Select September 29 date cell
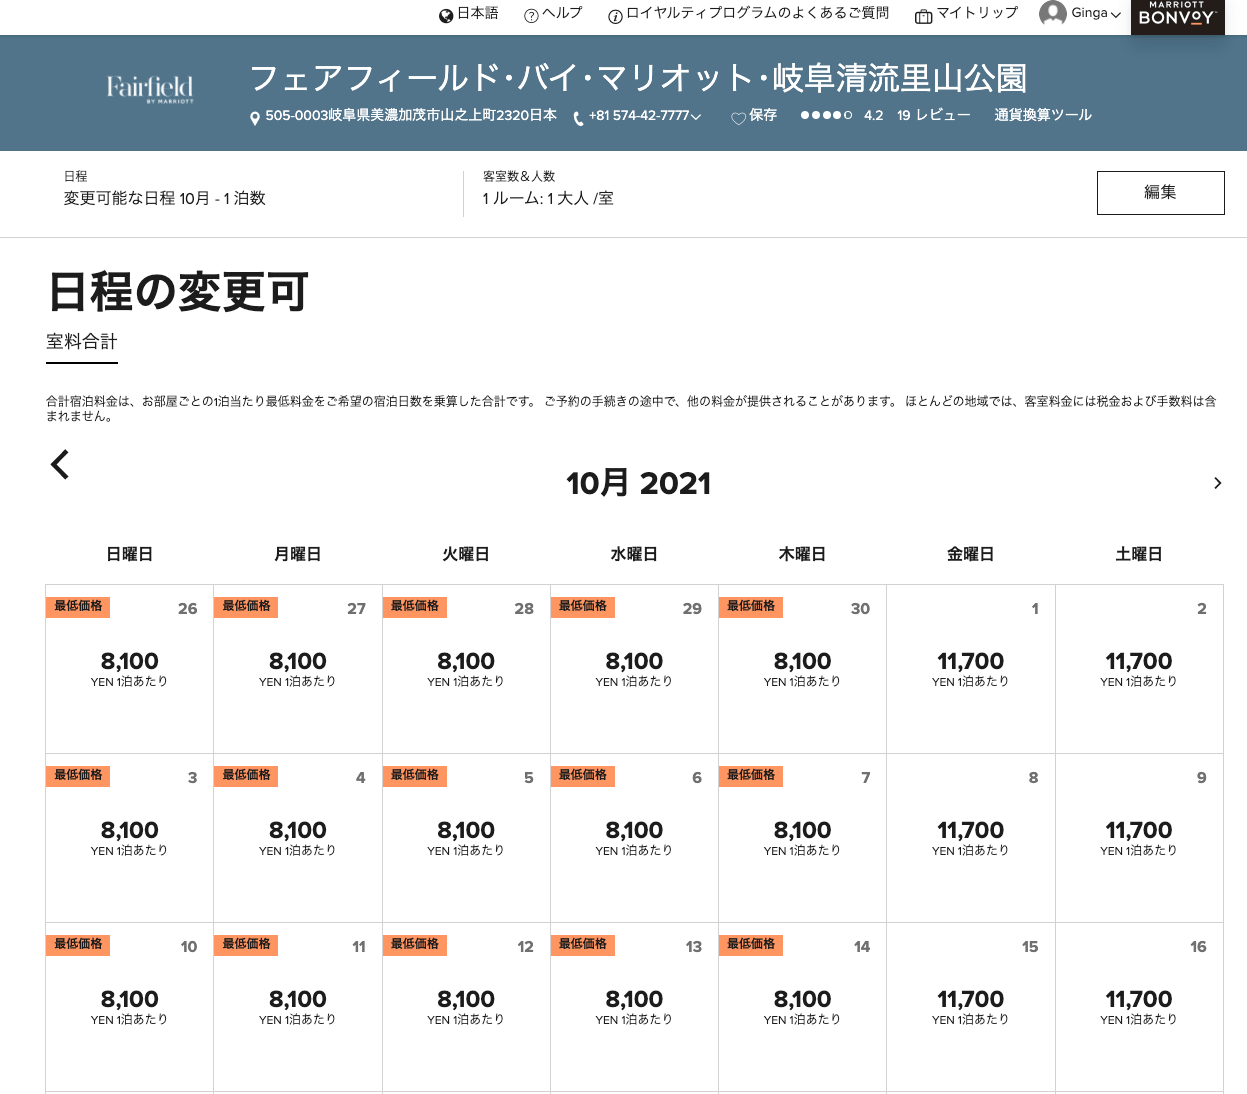The width and height of the screenshot is (1247, 1094). click(634, 669)
